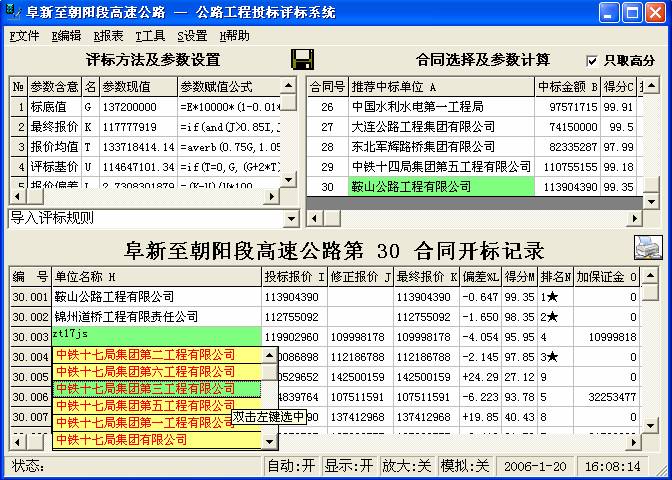
Task: Click the up arrow of the bid record scrollbar
Action: pyautogui.click(x=651, y=276)
